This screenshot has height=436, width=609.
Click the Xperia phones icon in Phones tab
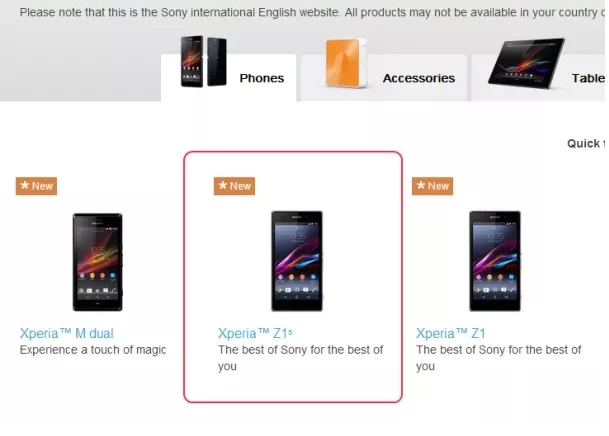pyautogui.click(x=204, y=61)
